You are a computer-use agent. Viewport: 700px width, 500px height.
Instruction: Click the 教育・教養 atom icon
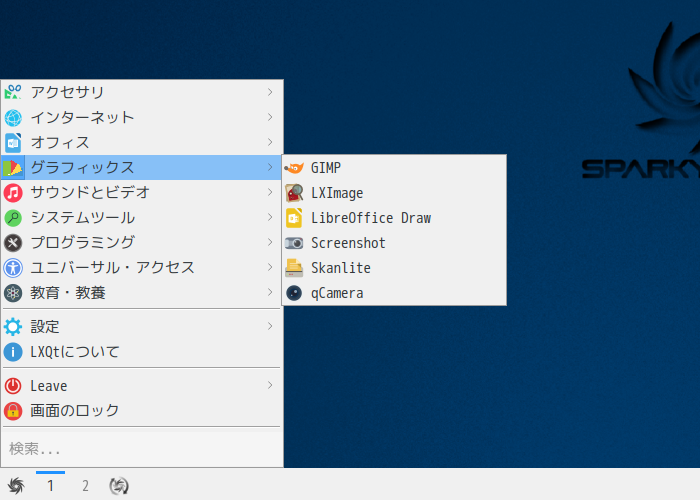pos(13,293)
